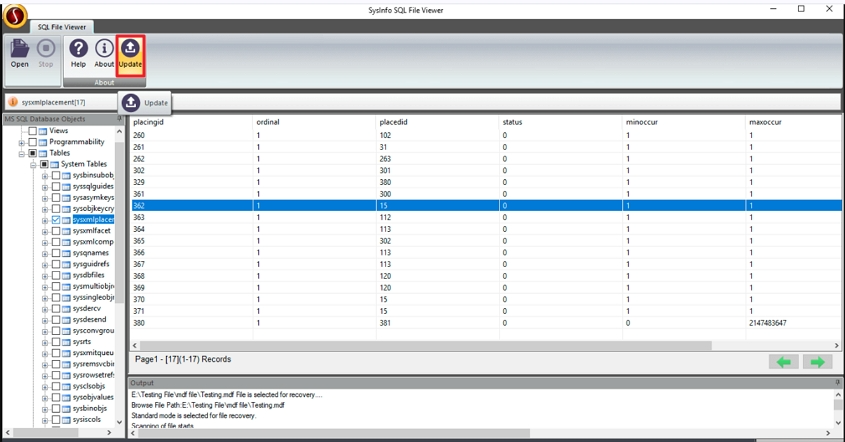Screen dimensions: 845x442
Task: Collapse the System Tables node
Action: (x=33, y=164)
